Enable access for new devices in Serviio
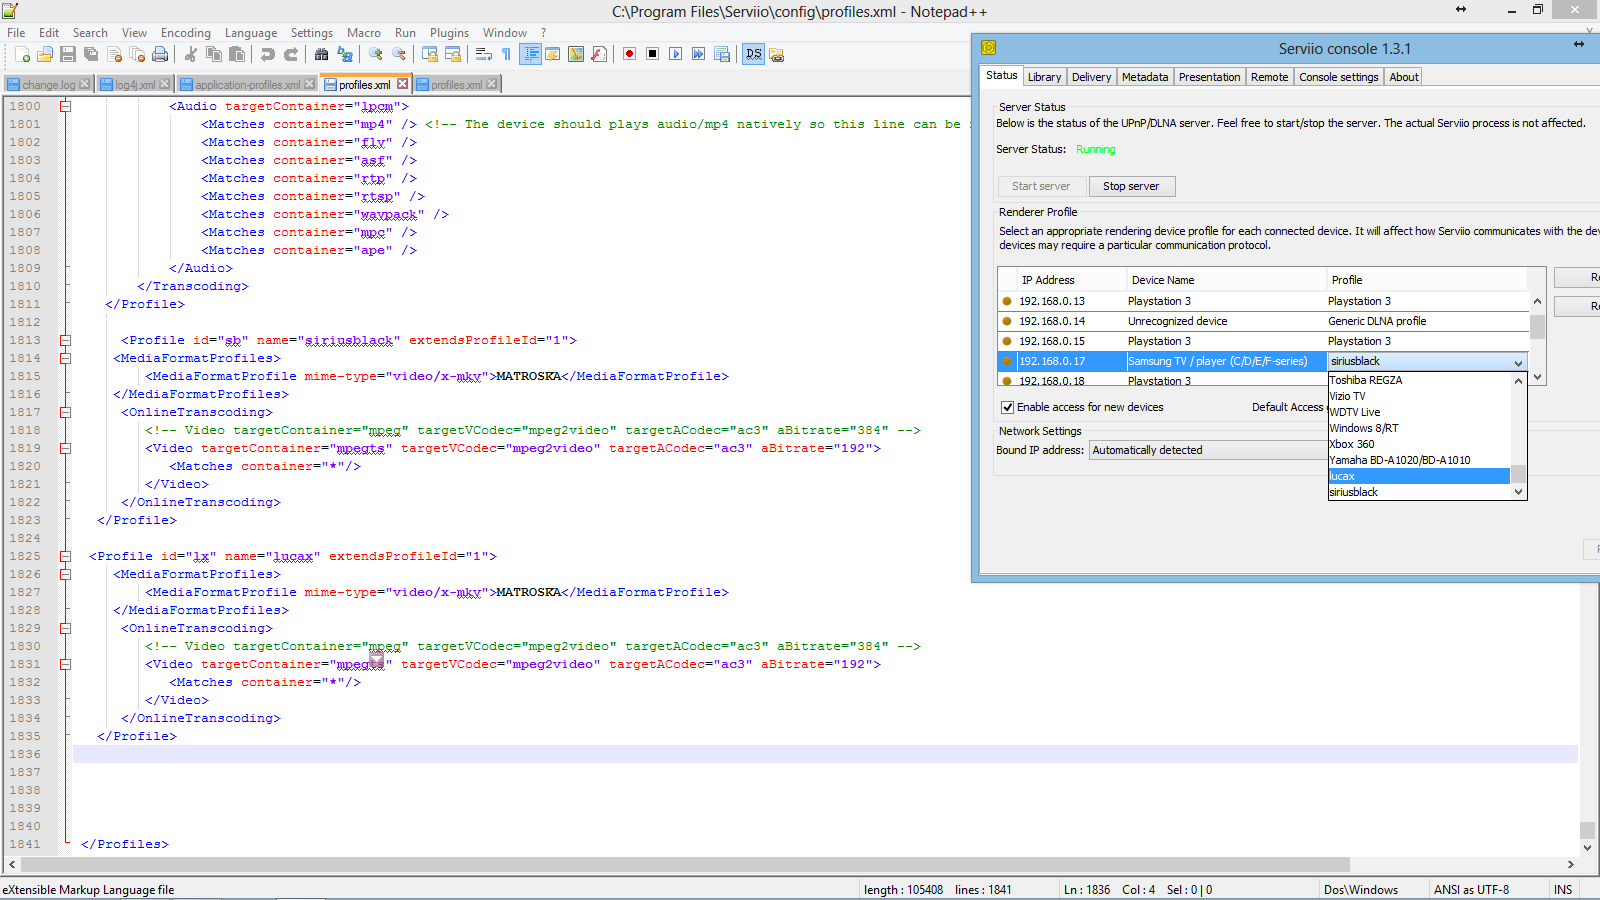This screenshot has height=900, width=1600. 1008,407
